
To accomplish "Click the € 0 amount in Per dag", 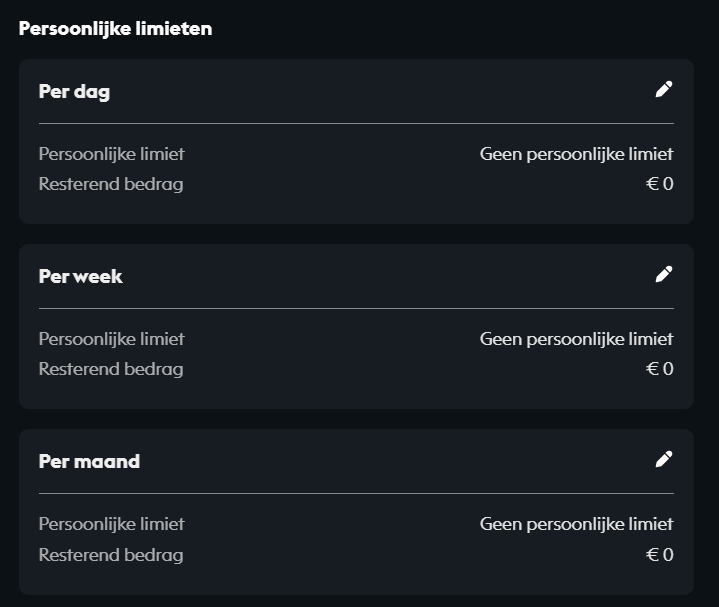I will pos(660,184).
